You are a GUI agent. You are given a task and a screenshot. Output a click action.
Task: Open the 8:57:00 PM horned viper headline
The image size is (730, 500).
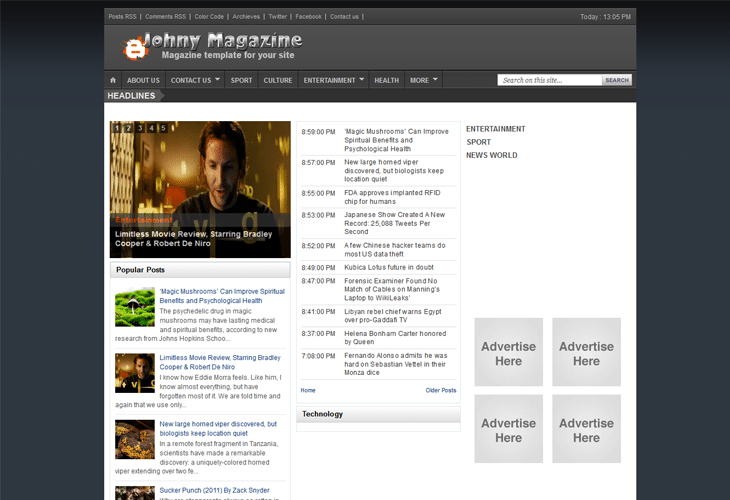coord(394,170)
